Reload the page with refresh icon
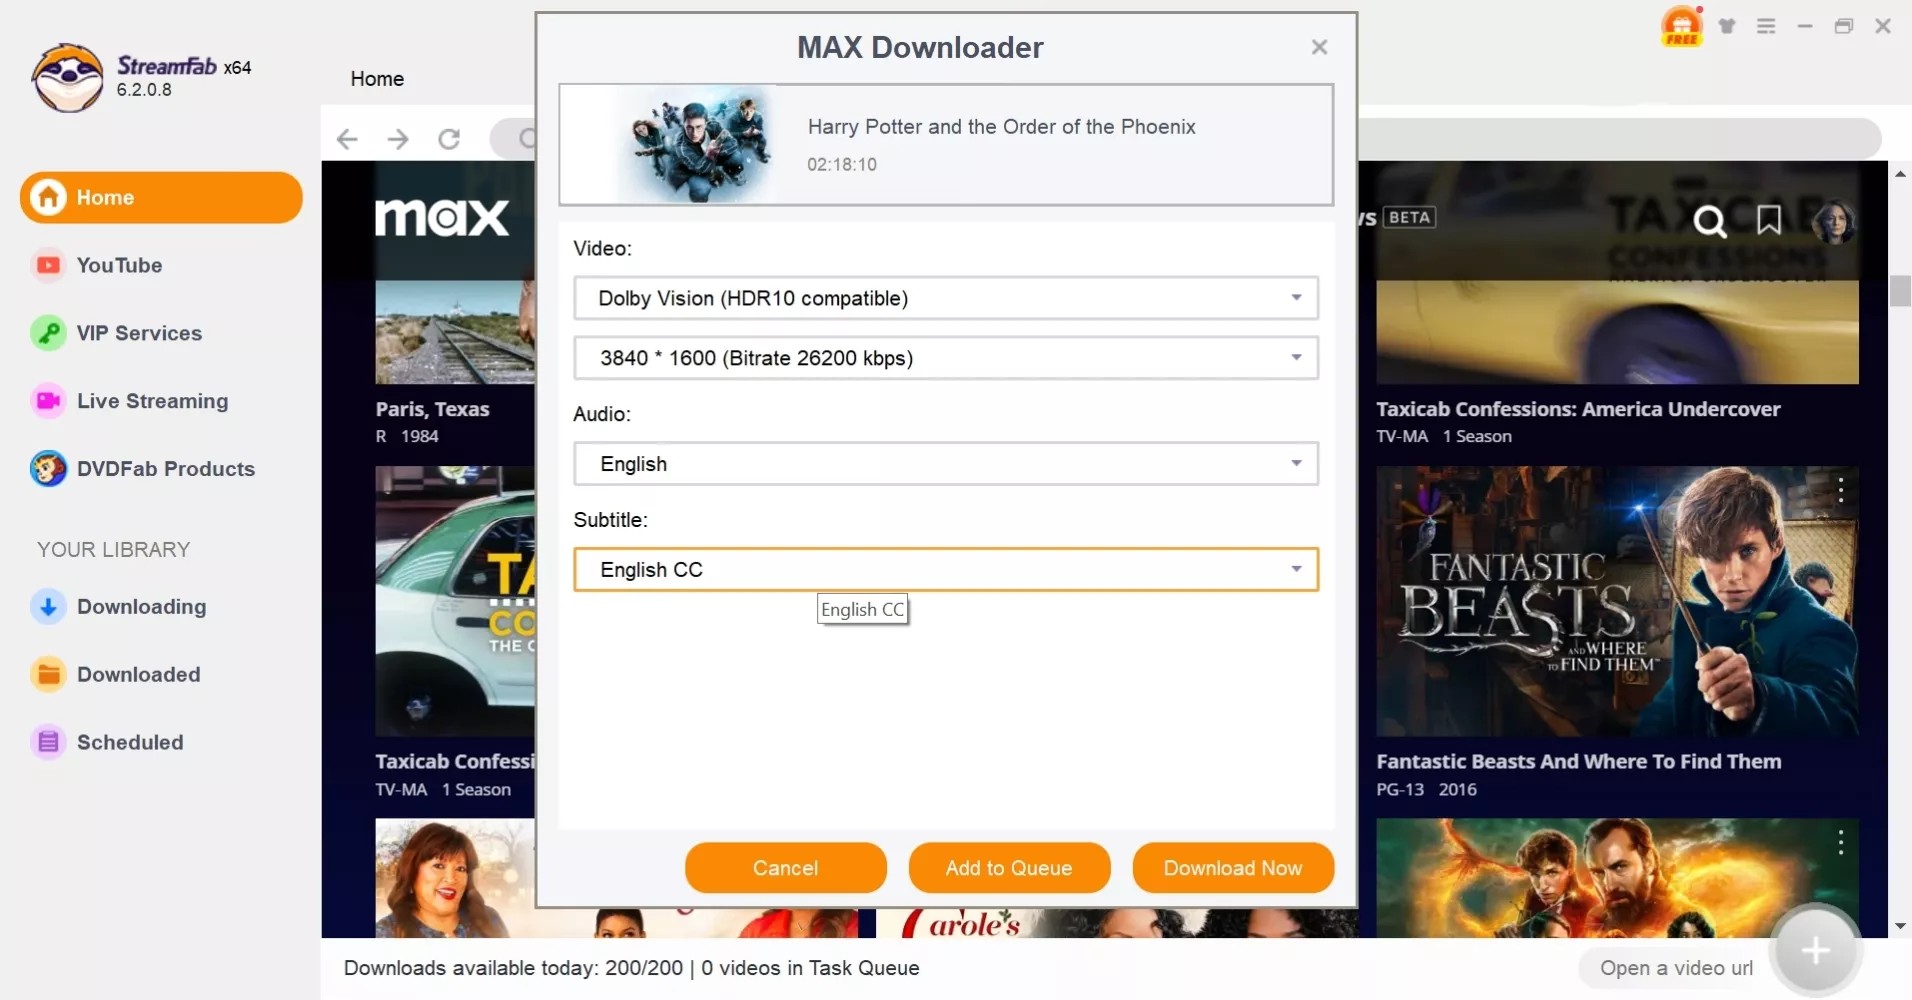1912x1000 pixels. coord(449,139)
